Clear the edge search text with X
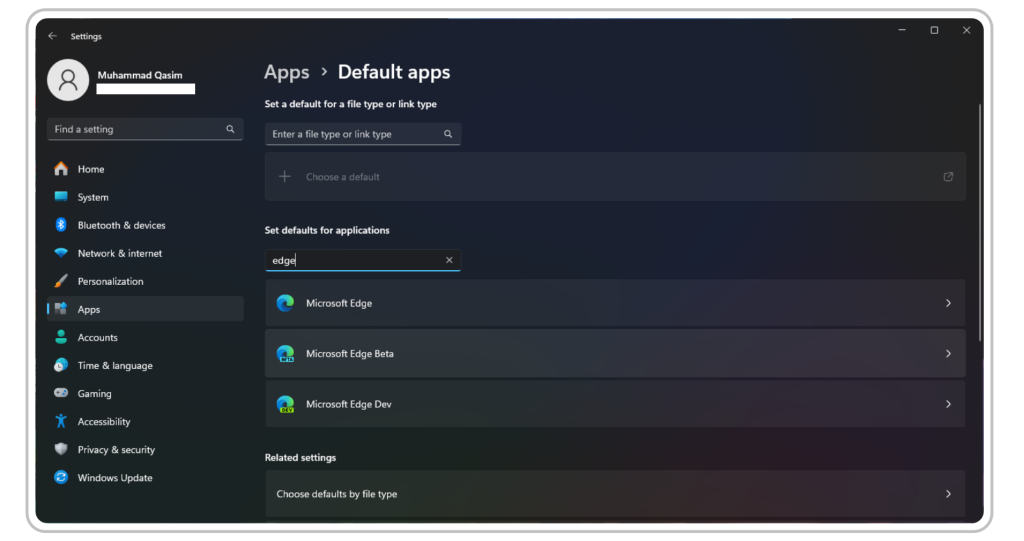 (x=449, y=260)
